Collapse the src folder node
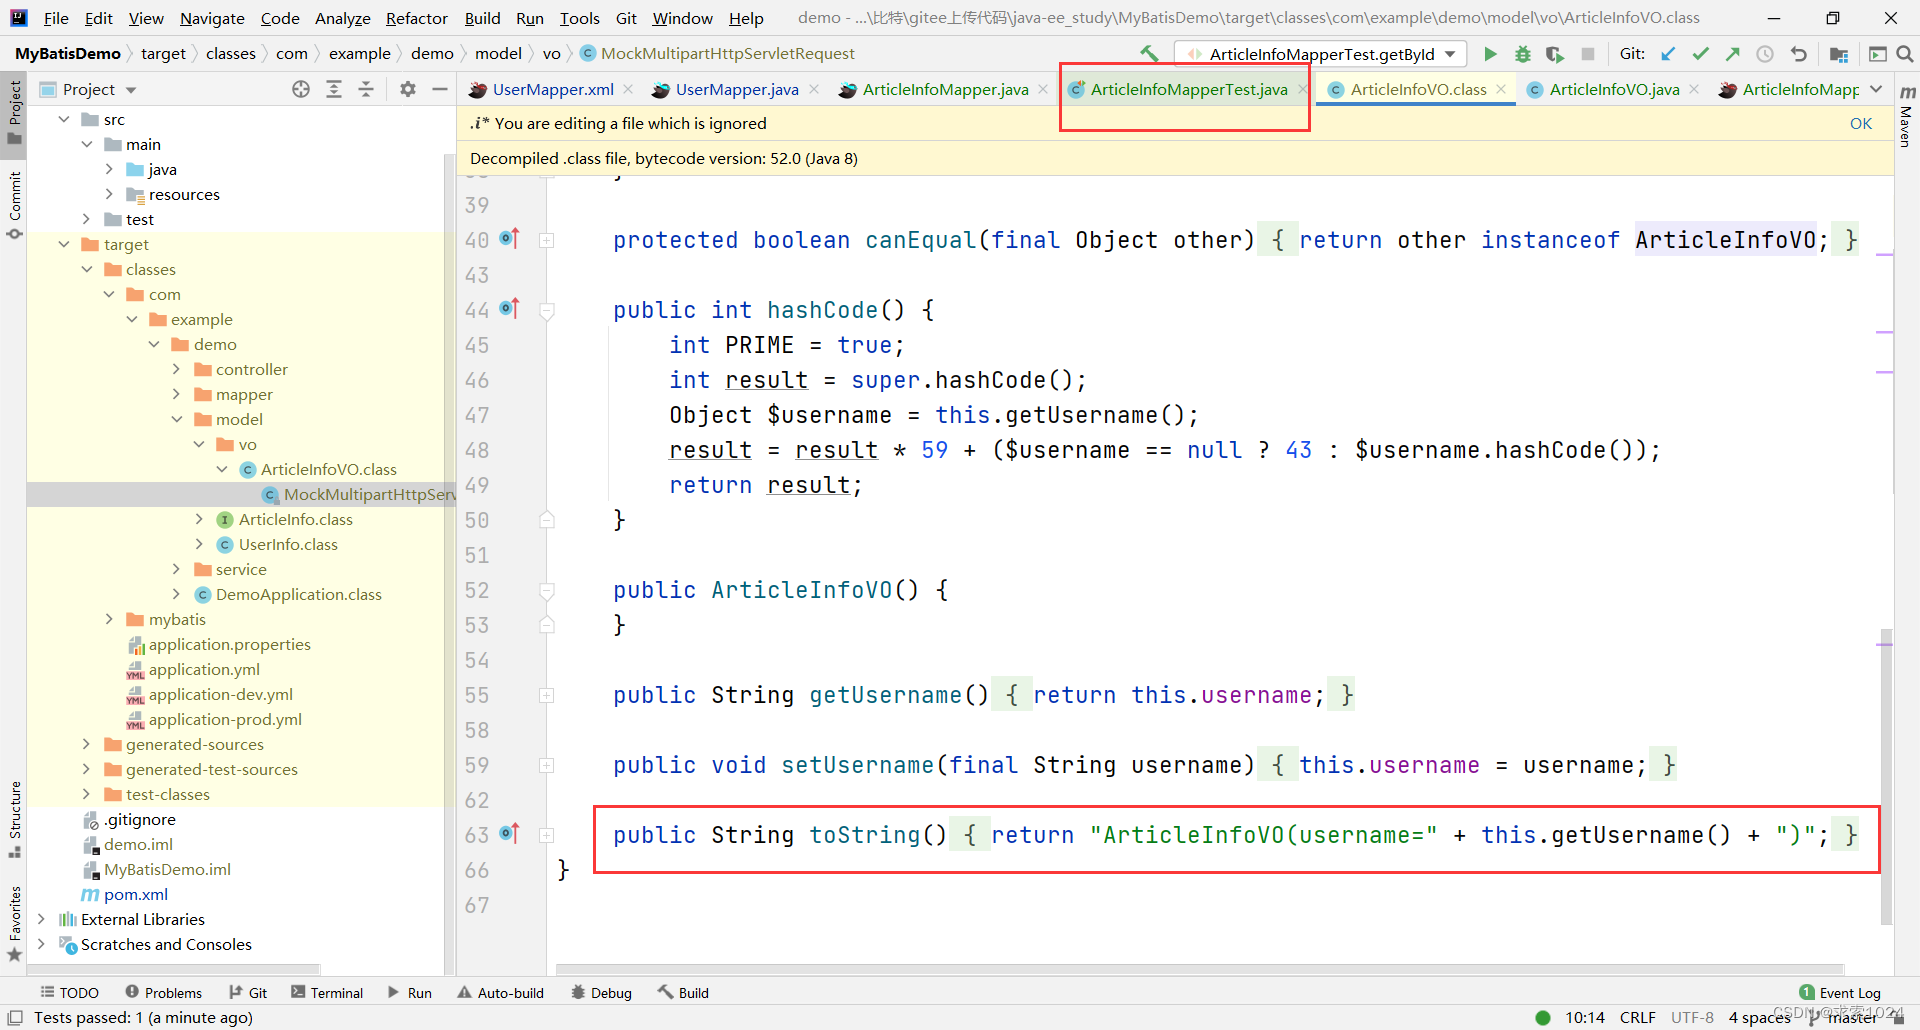1920x1030 pixels. [64, 119]
